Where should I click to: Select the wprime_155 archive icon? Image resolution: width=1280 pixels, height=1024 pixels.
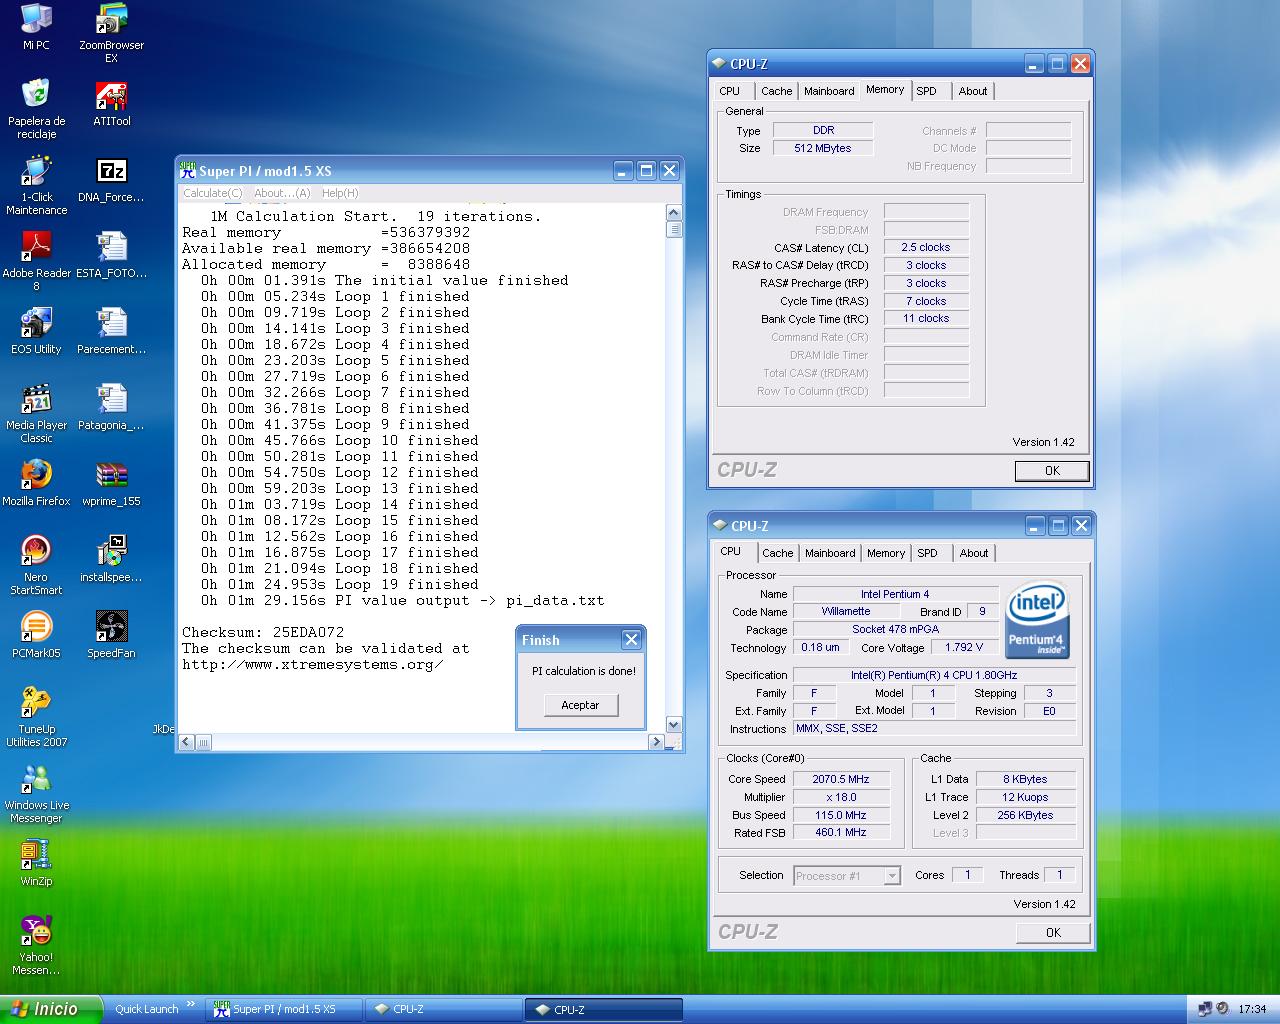[111, 483]
